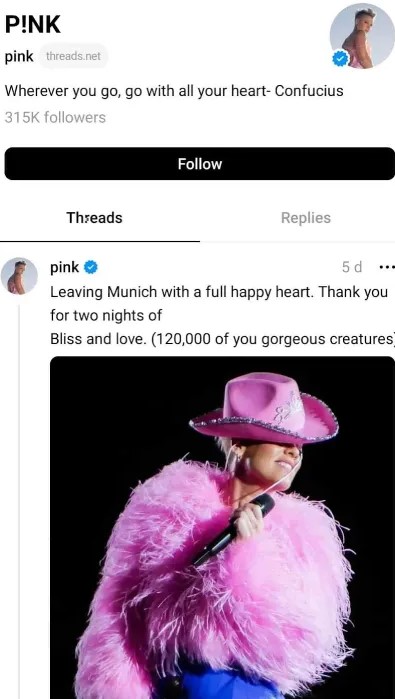Screen dimensions: 395x699
Task: Click the microphone in the post photo
Action: pos(235,528)
